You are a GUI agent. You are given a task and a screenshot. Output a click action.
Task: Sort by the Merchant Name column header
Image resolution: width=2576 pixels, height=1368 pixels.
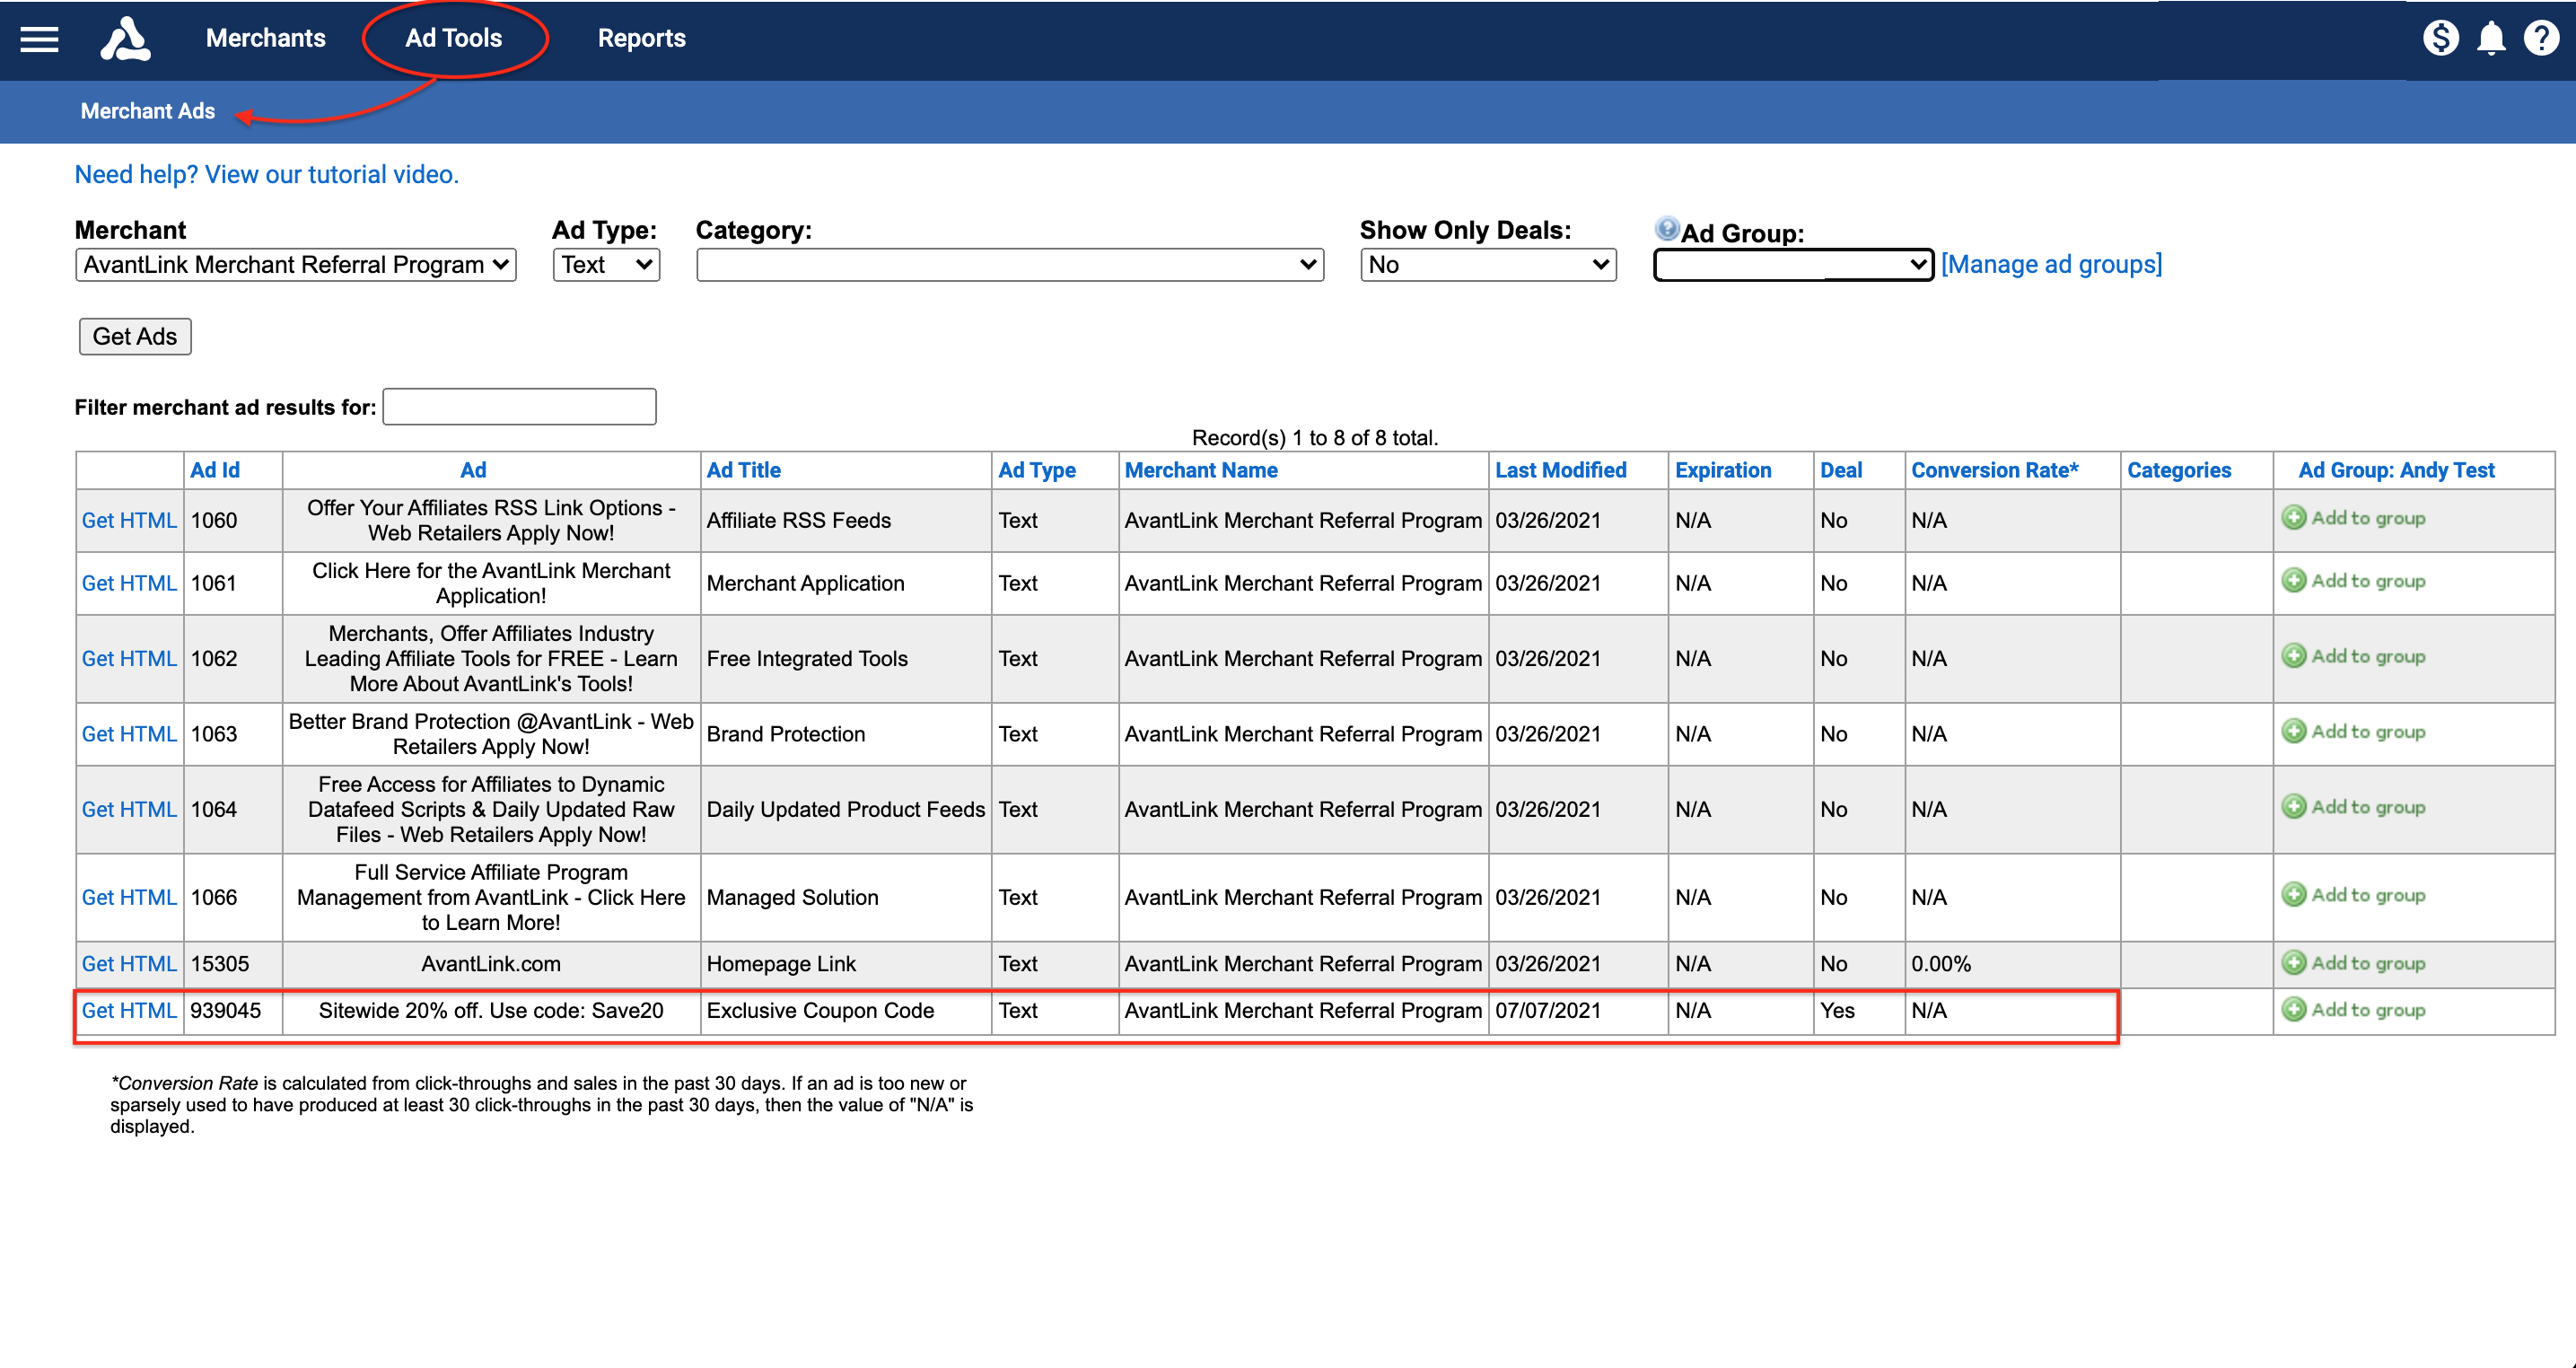point(1201,470)
